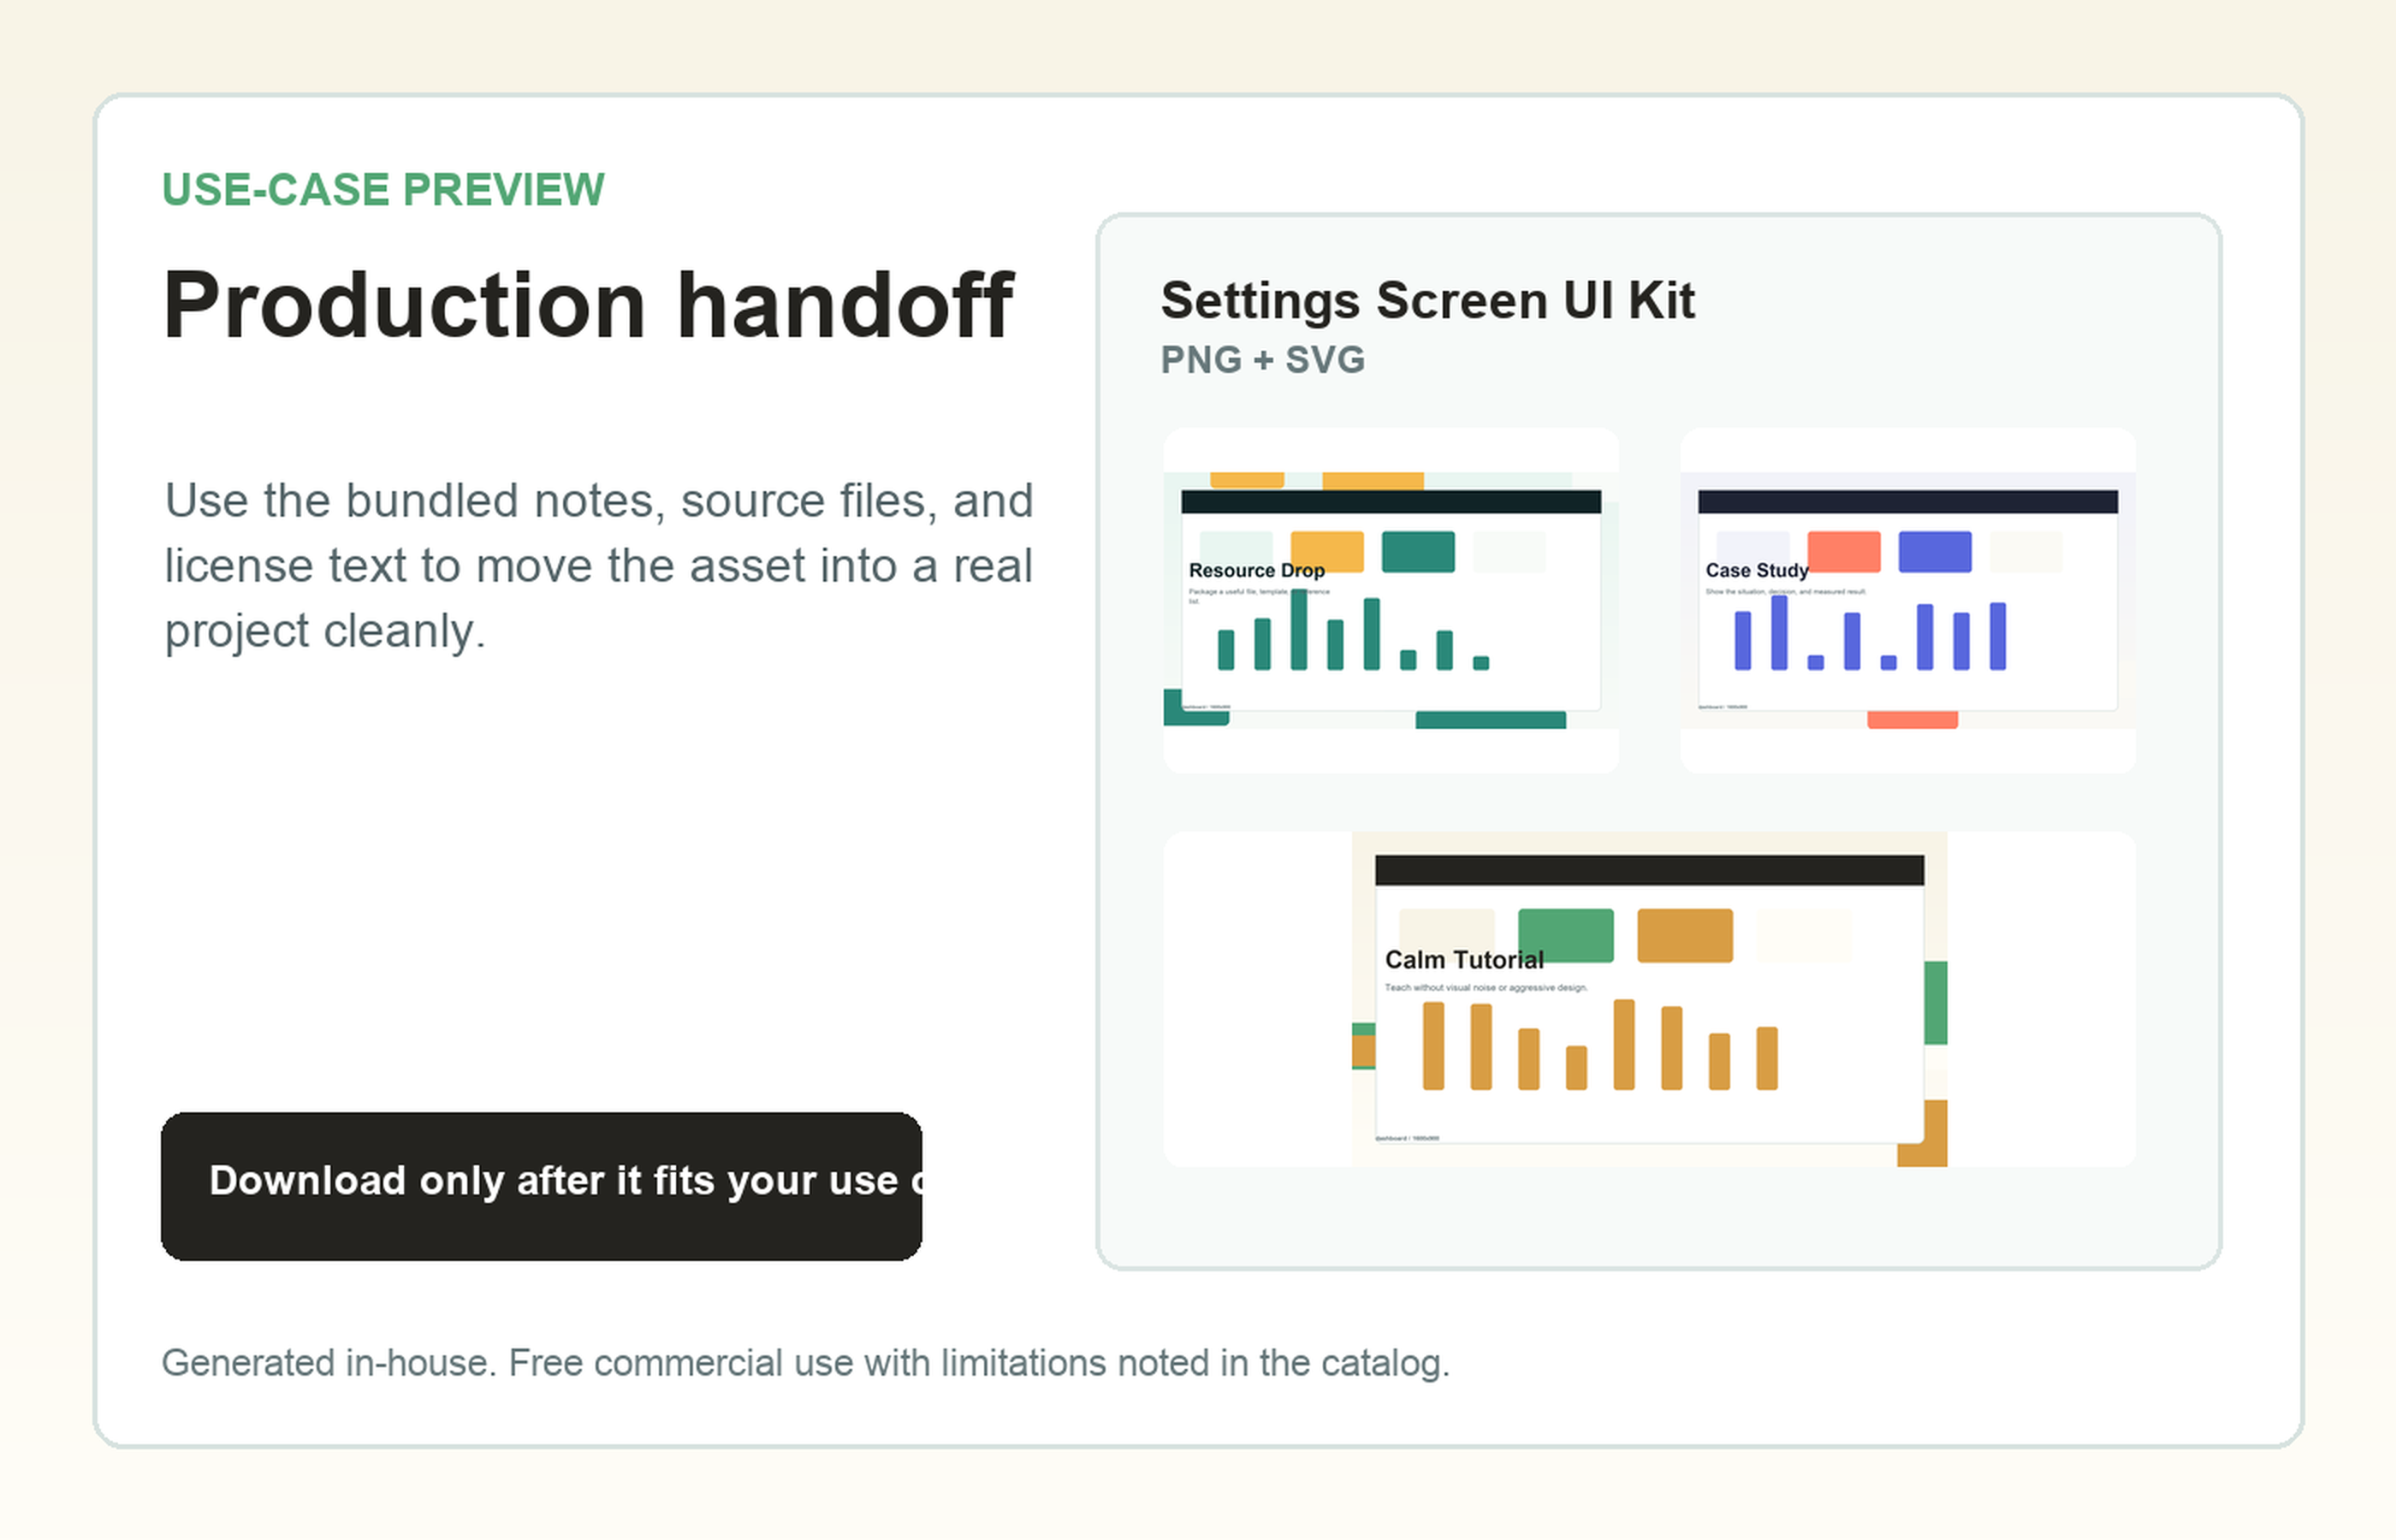Click the paragraph starting with Use the bundled notes

(x=598, y=566)
